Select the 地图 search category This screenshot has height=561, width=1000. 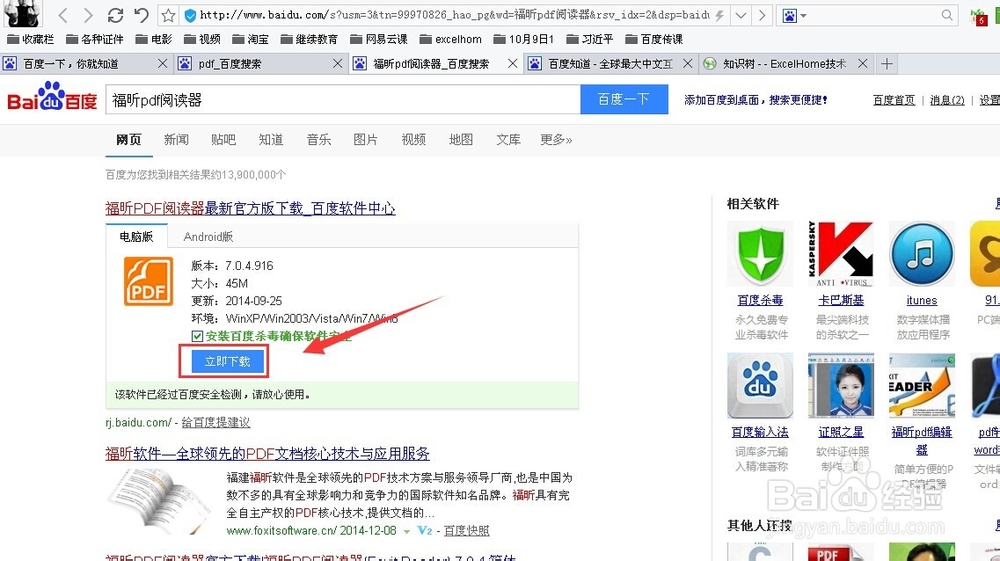[x=461, y=140]
